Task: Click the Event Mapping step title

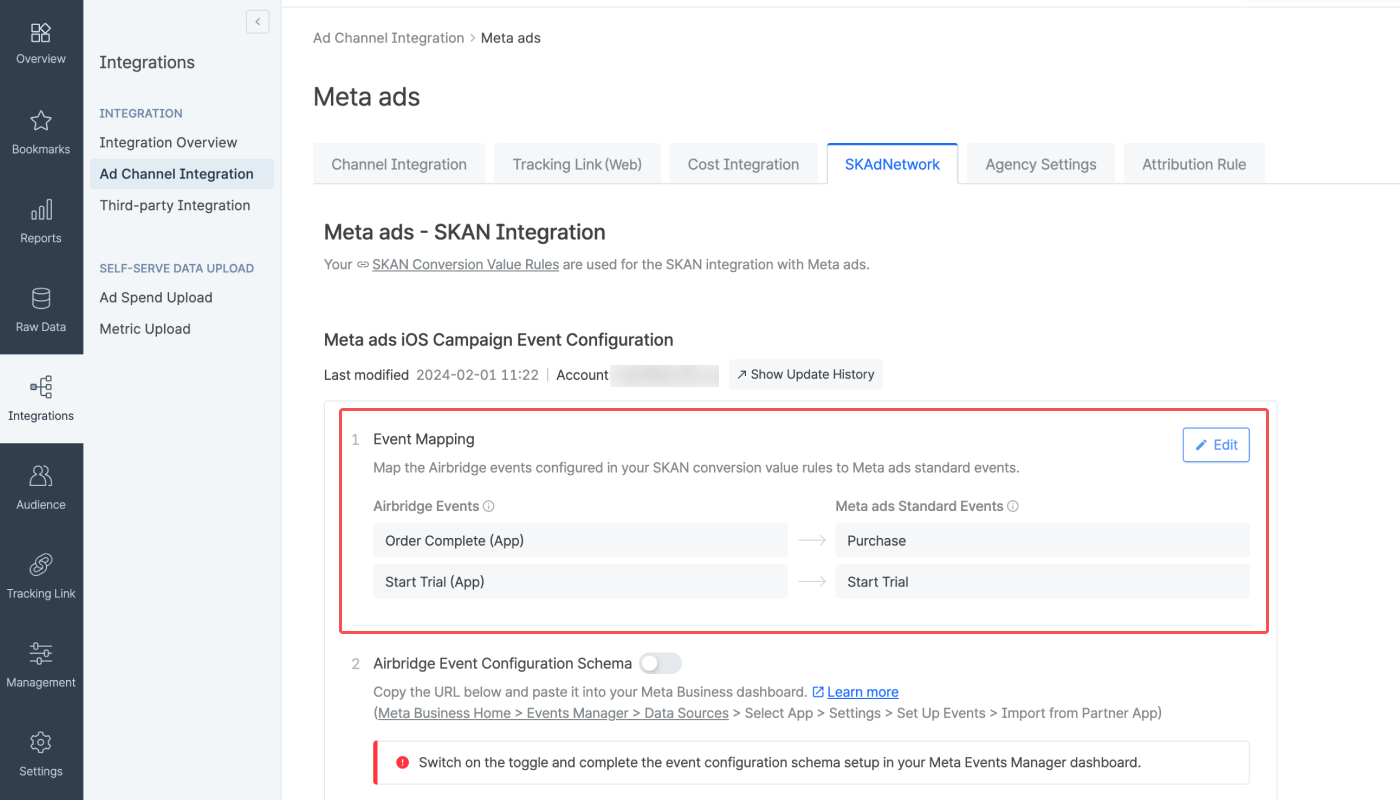Action: [x=424, y=439]
